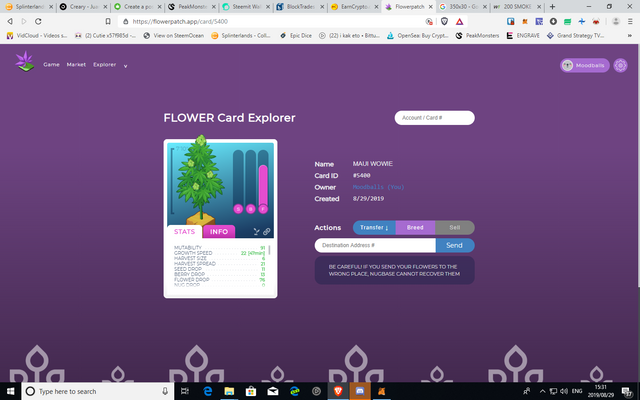The image size is (640, 400).
Task: Click the stats list scrollbar on the card
Action: 269,250
